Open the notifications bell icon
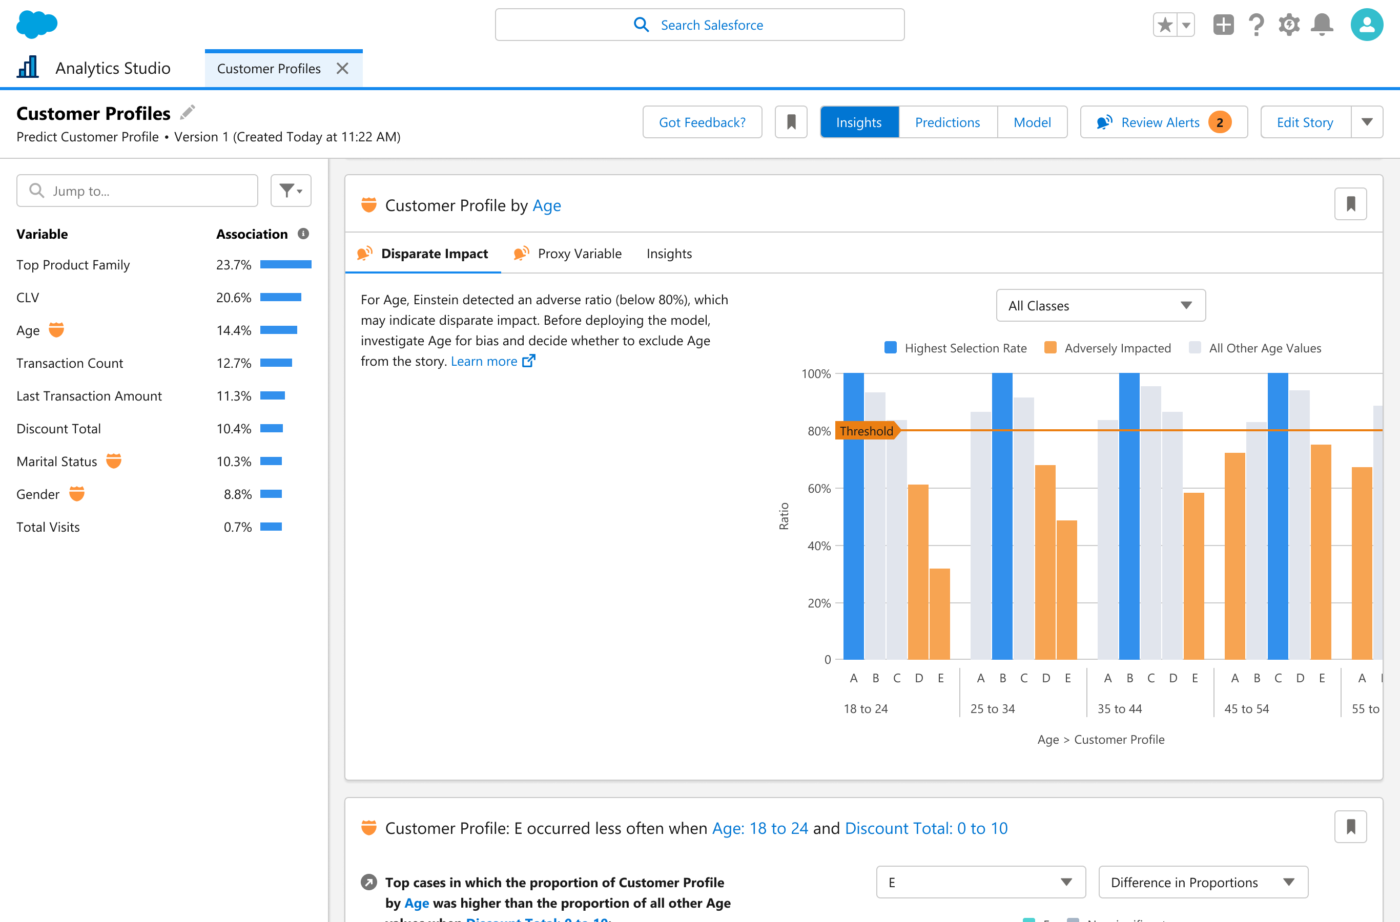The width and height of the screenshot is (1400, 922). pos(1322,25)
